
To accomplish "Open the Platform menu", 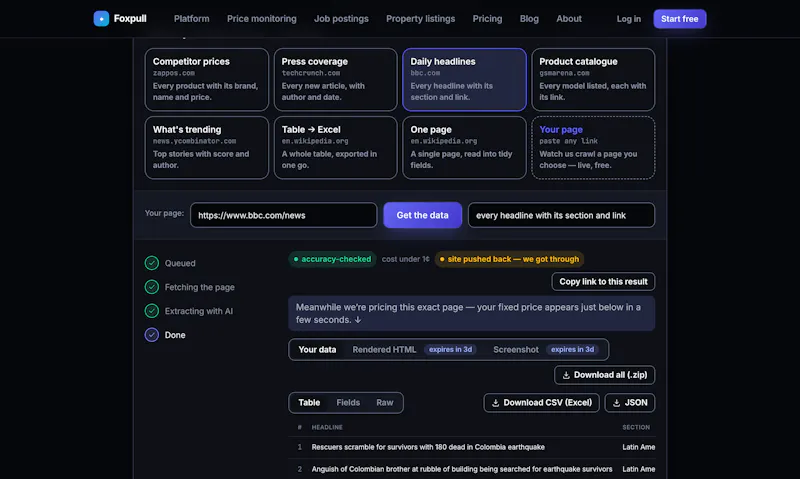I will pyautogui.click(x=191, y=19).
